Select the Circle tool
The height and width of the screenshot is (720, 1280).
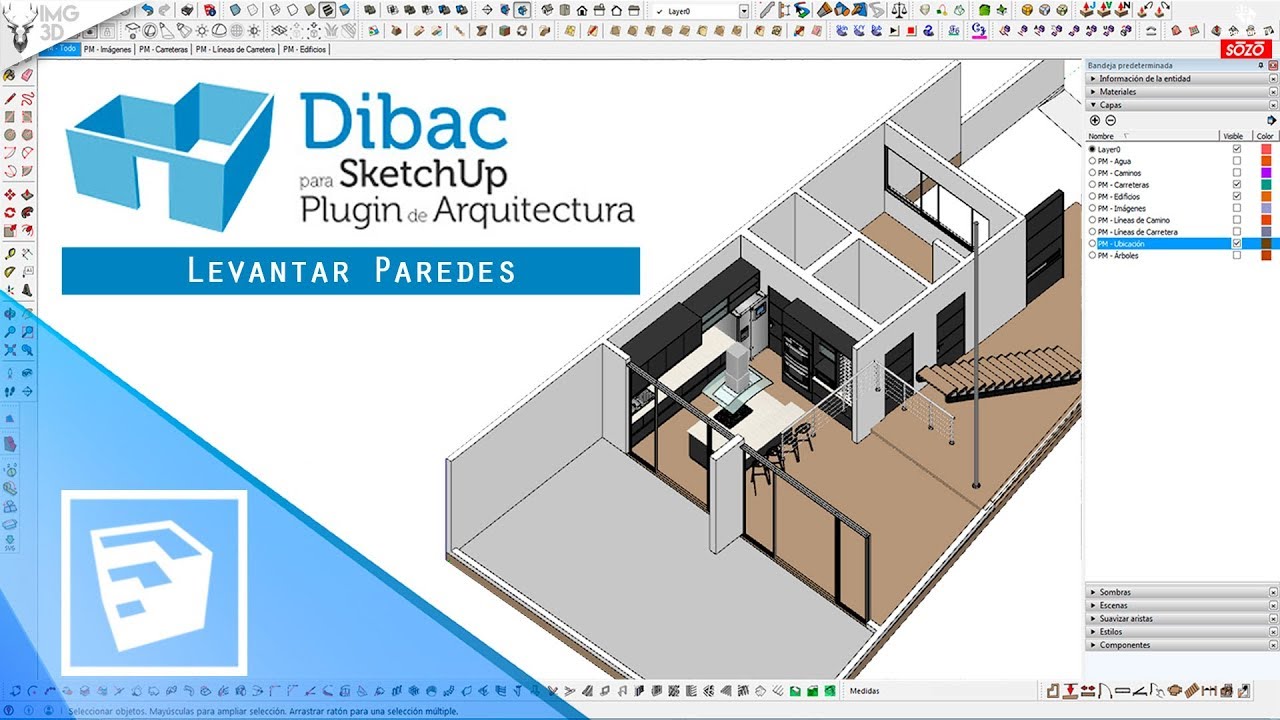tap(9, 135)
